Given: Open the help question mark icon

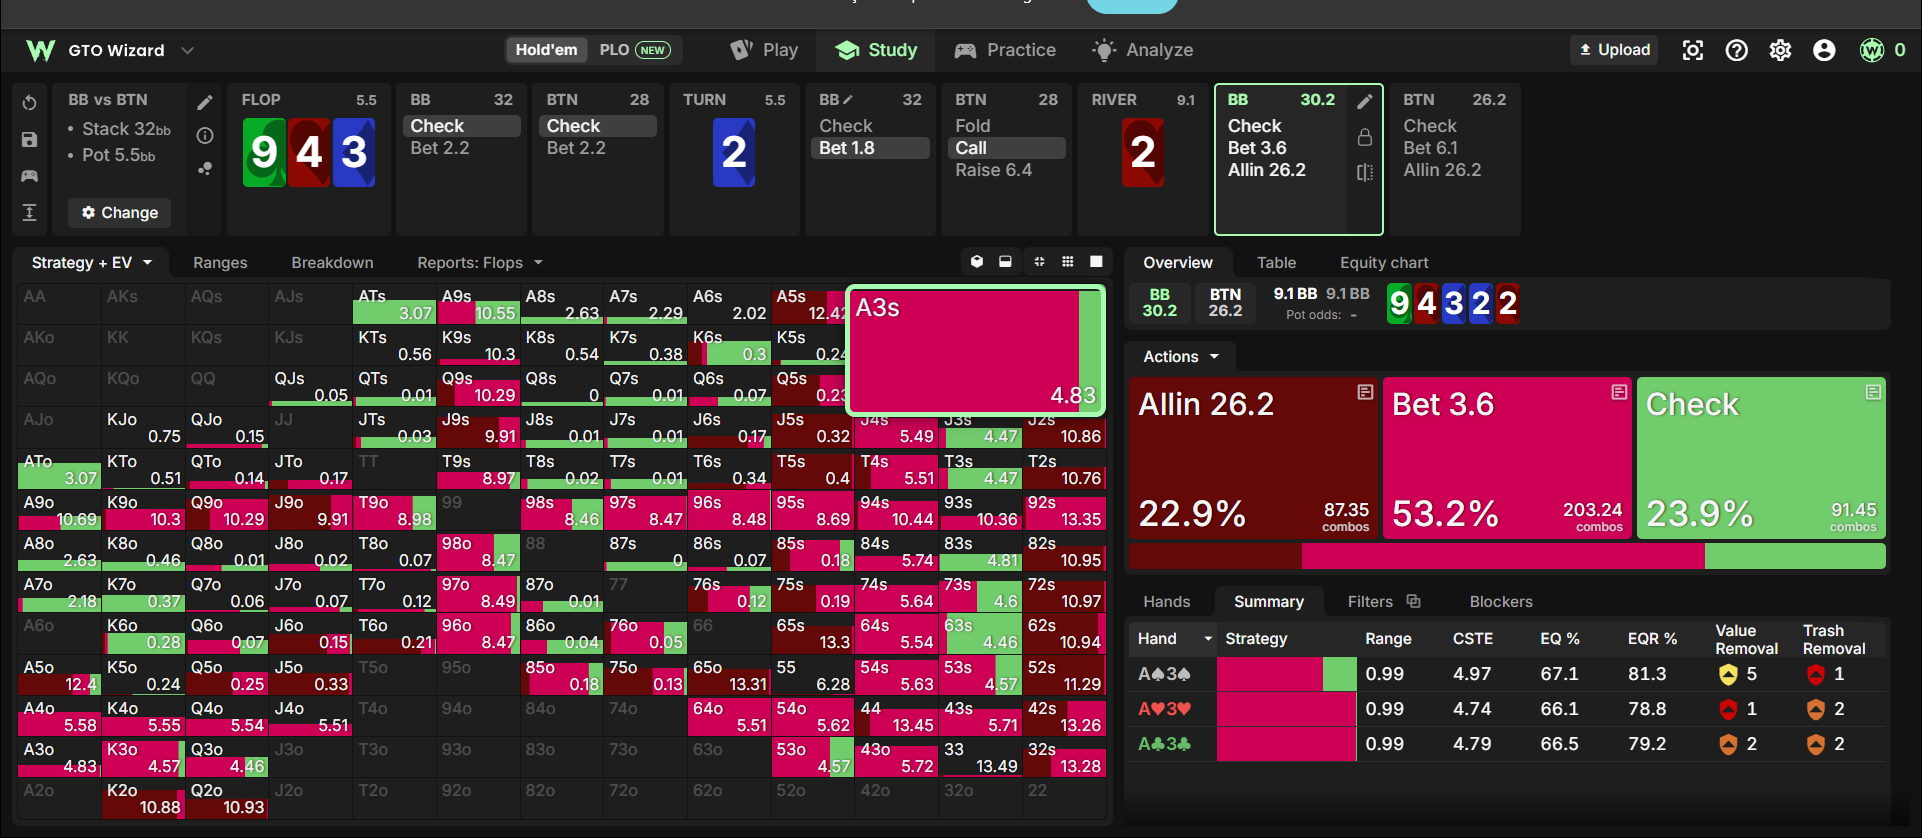Looking at the screenshot, I should 1737,50.
